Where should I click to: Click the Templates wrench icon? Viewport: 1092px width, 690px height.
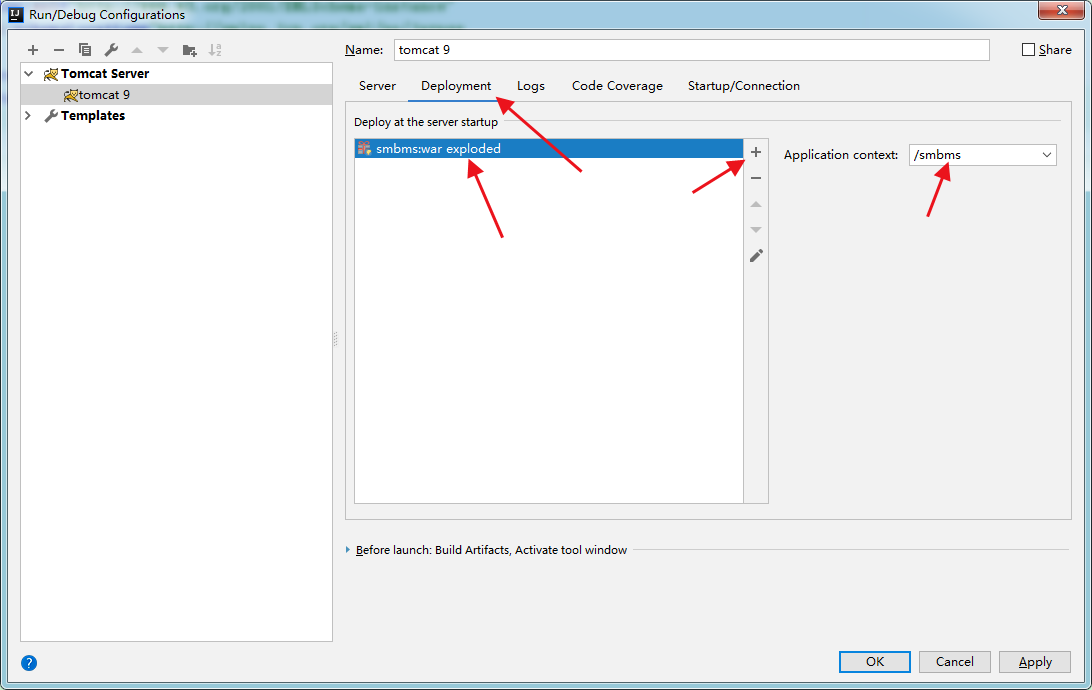[x=51, y=116]
